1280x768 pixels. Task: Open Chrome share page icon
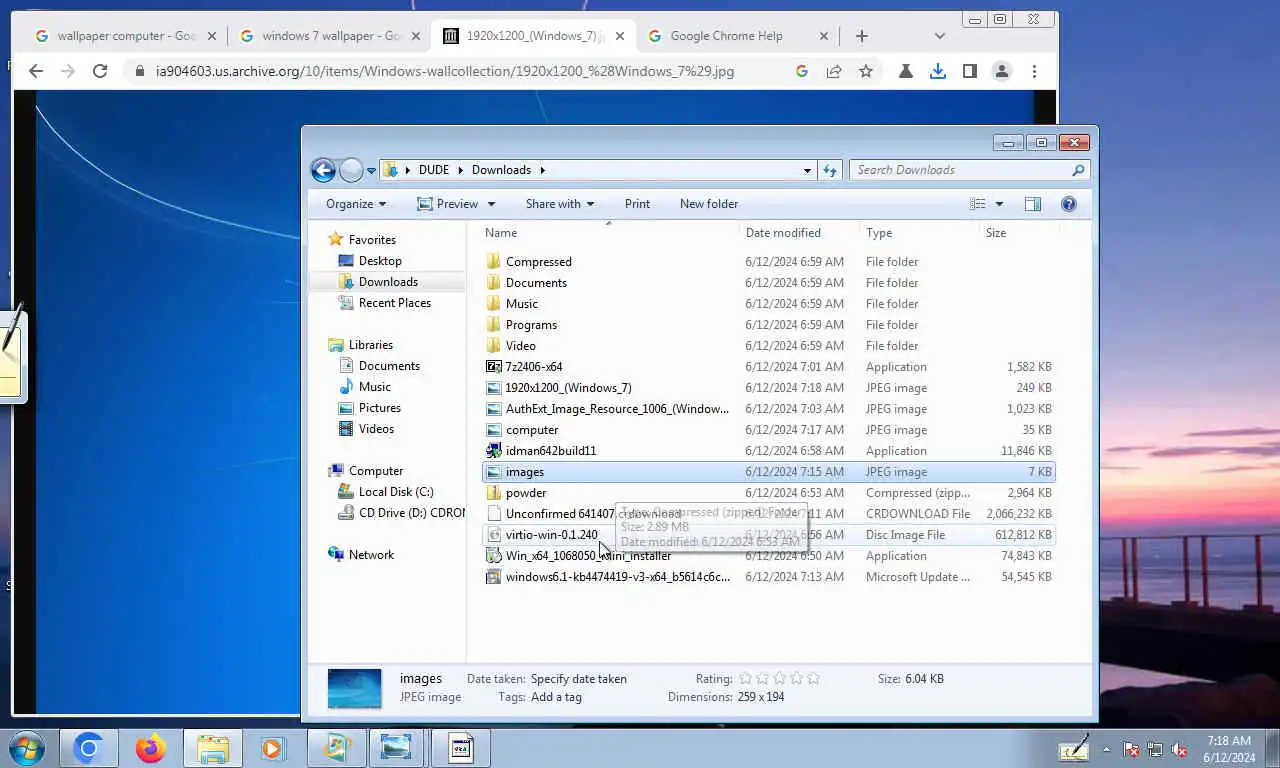834,71
